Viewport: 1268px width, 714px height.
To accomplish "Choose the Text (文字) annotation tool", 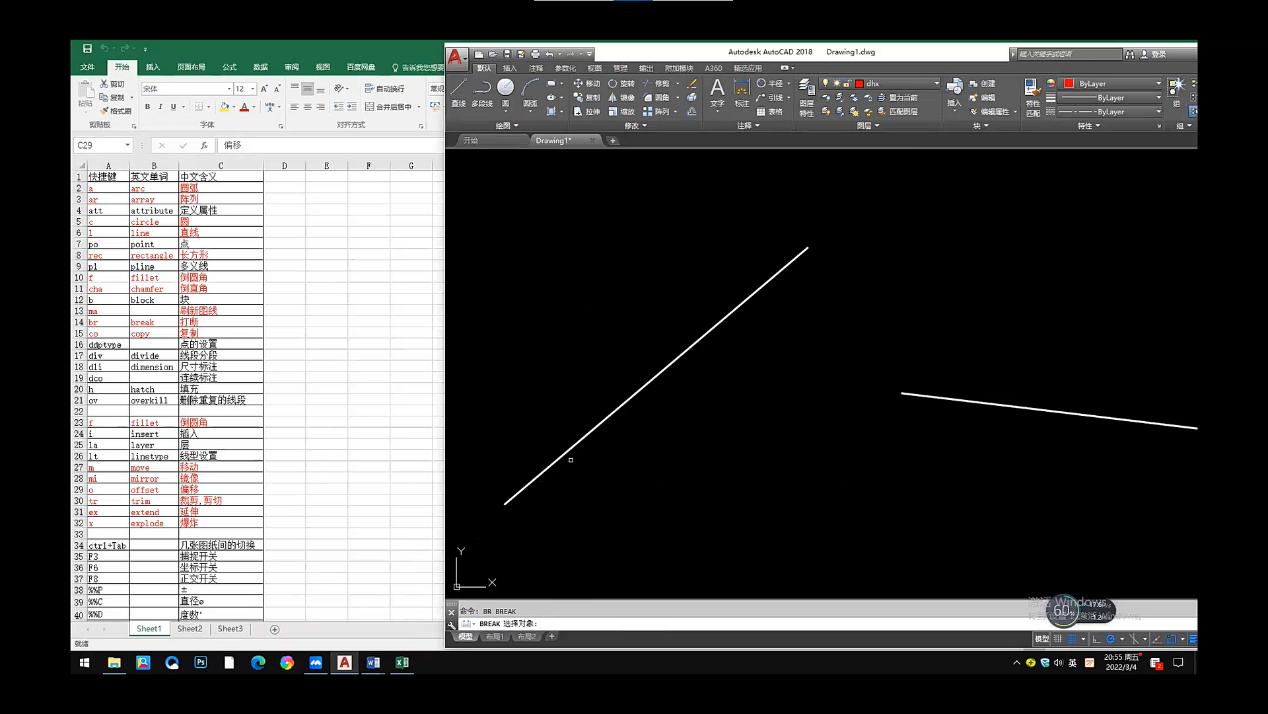I will [x=717, y=91].
